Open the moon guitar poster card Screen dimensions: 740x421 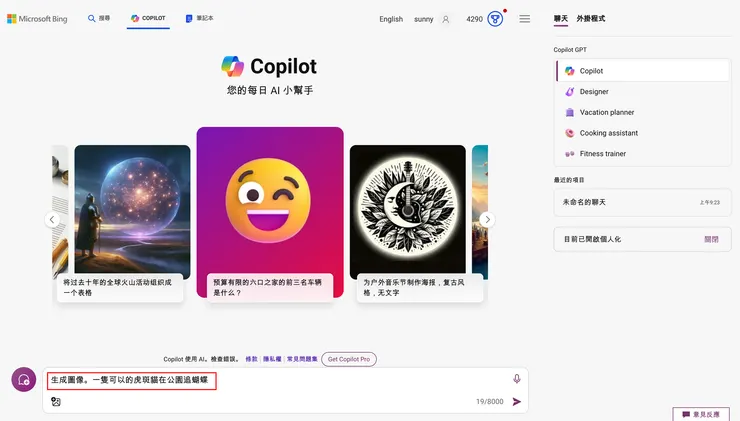coord(408,210)
